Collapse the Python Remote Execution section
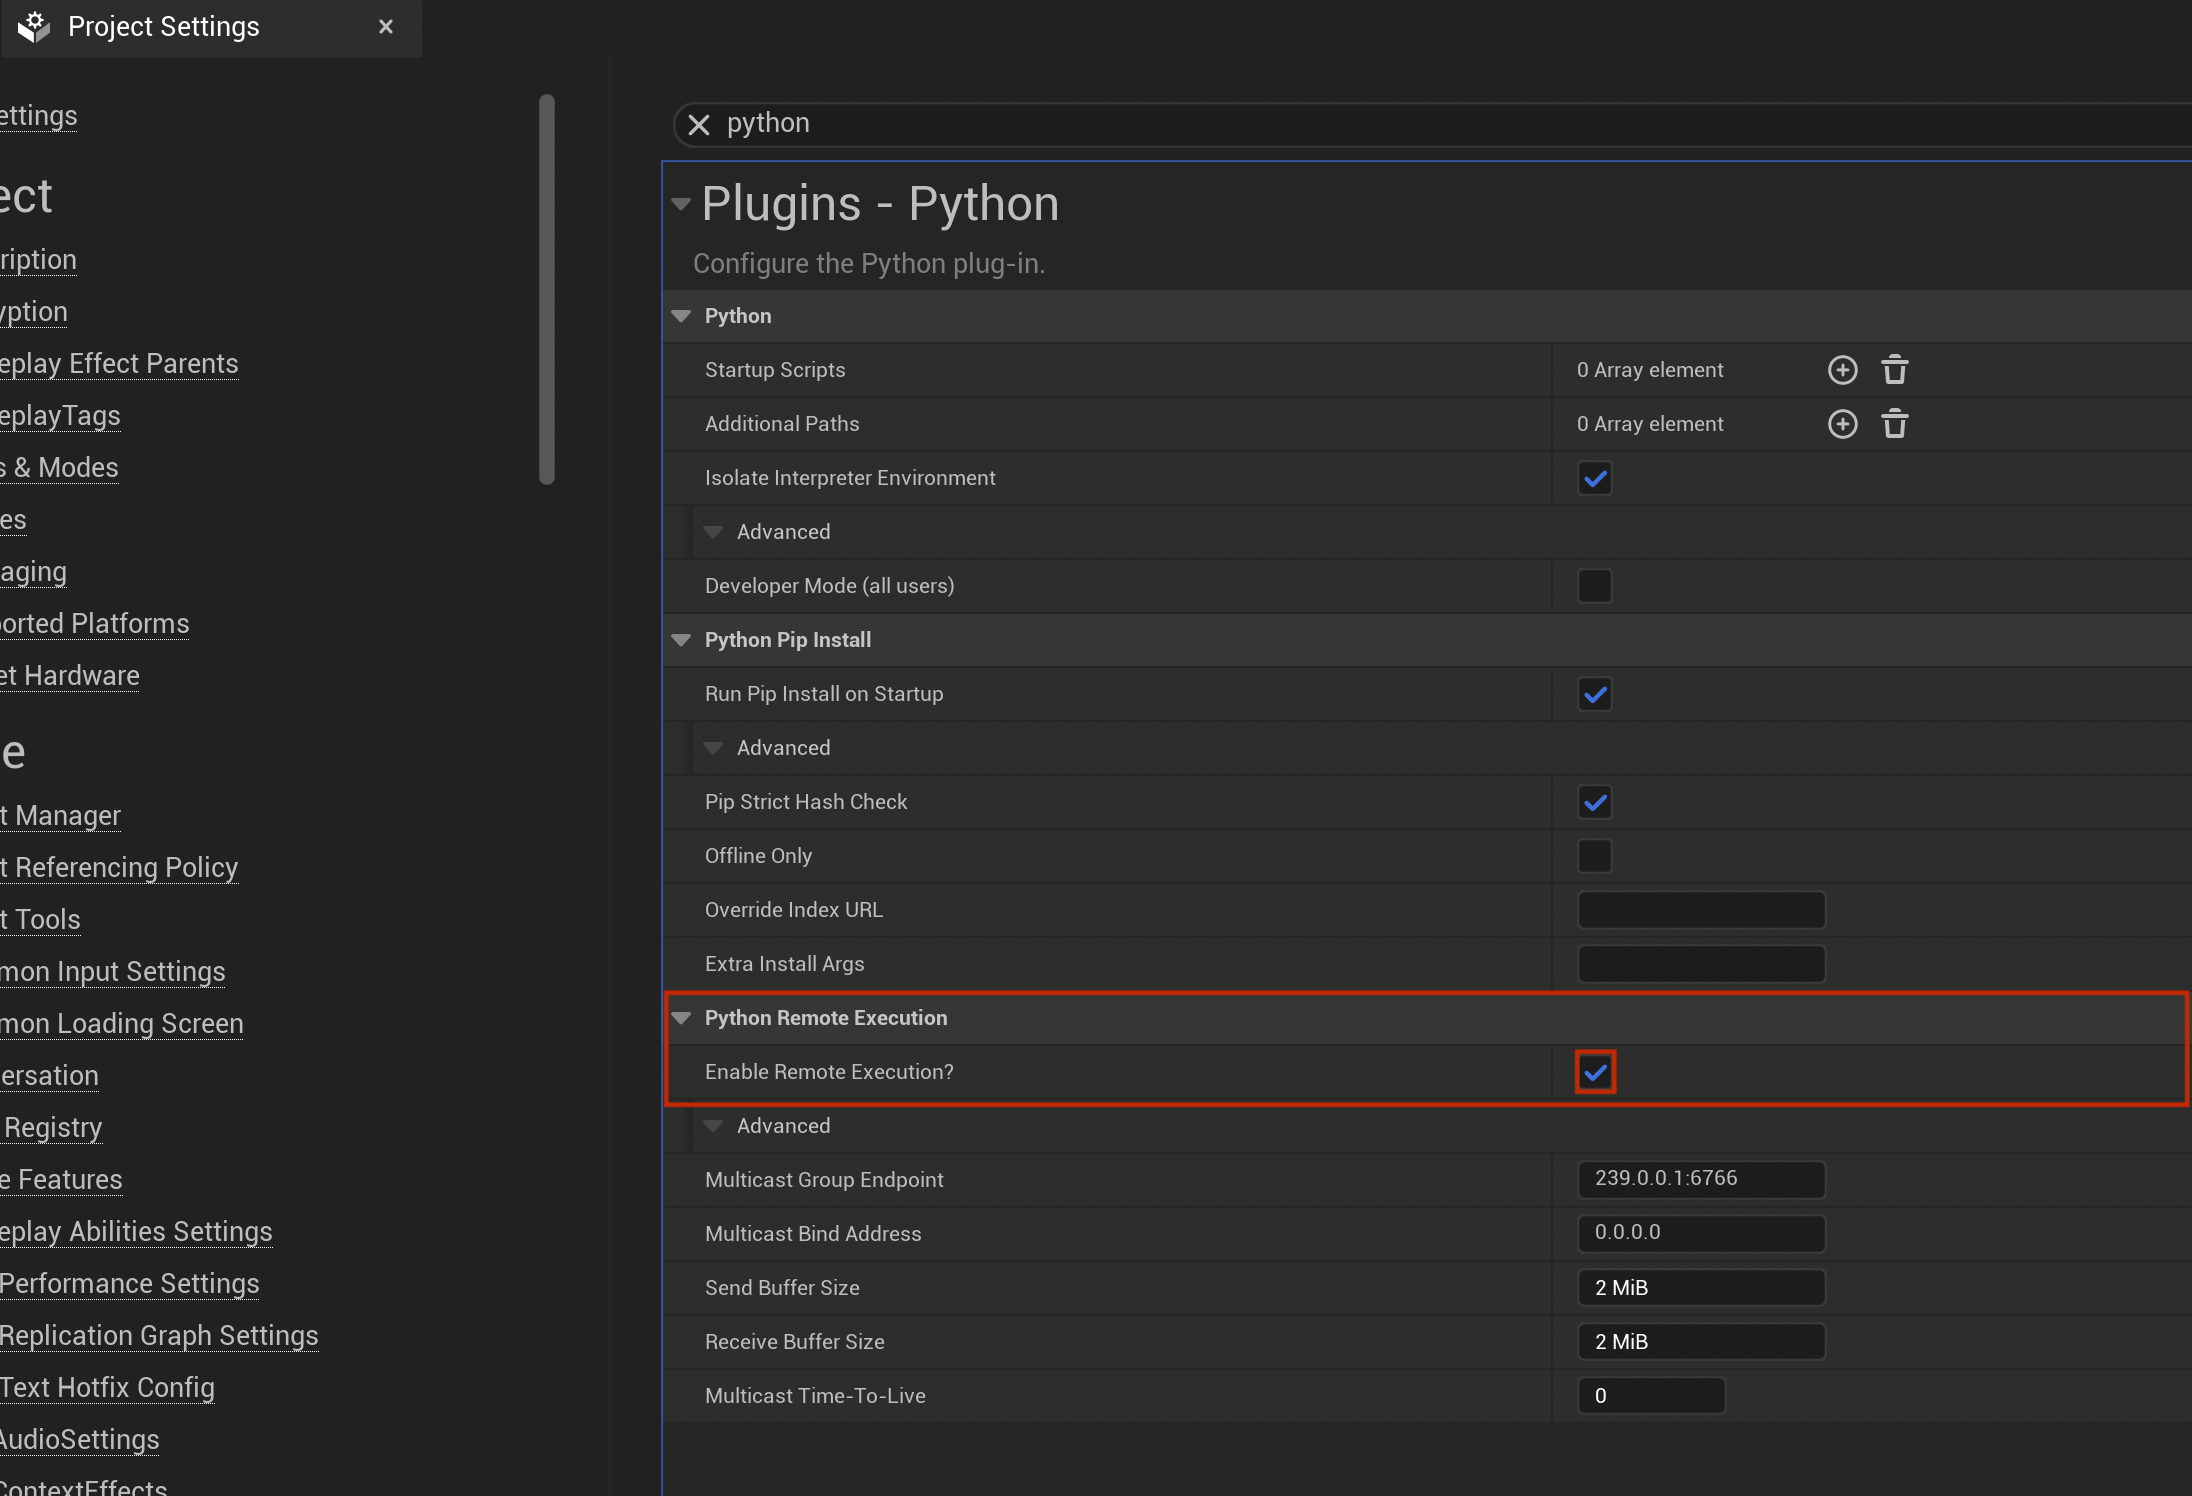 click(681, 1018)
